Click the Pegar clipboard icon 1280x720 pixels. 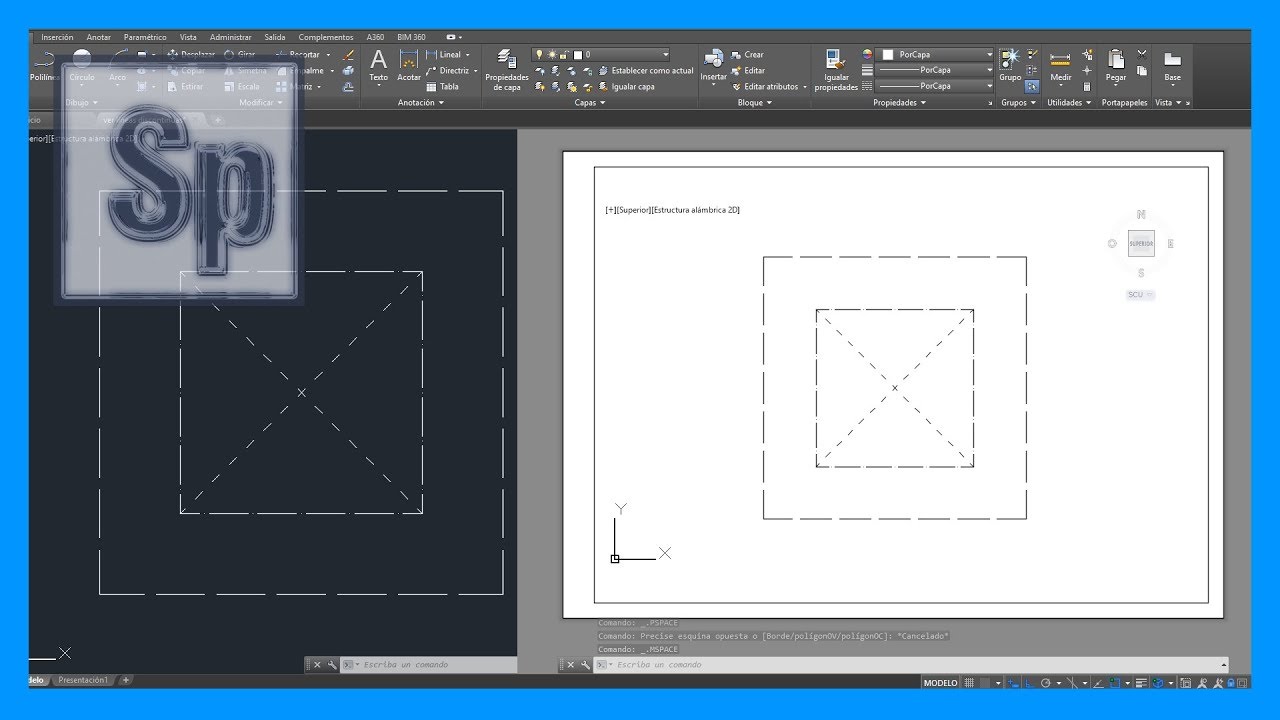1116,66
